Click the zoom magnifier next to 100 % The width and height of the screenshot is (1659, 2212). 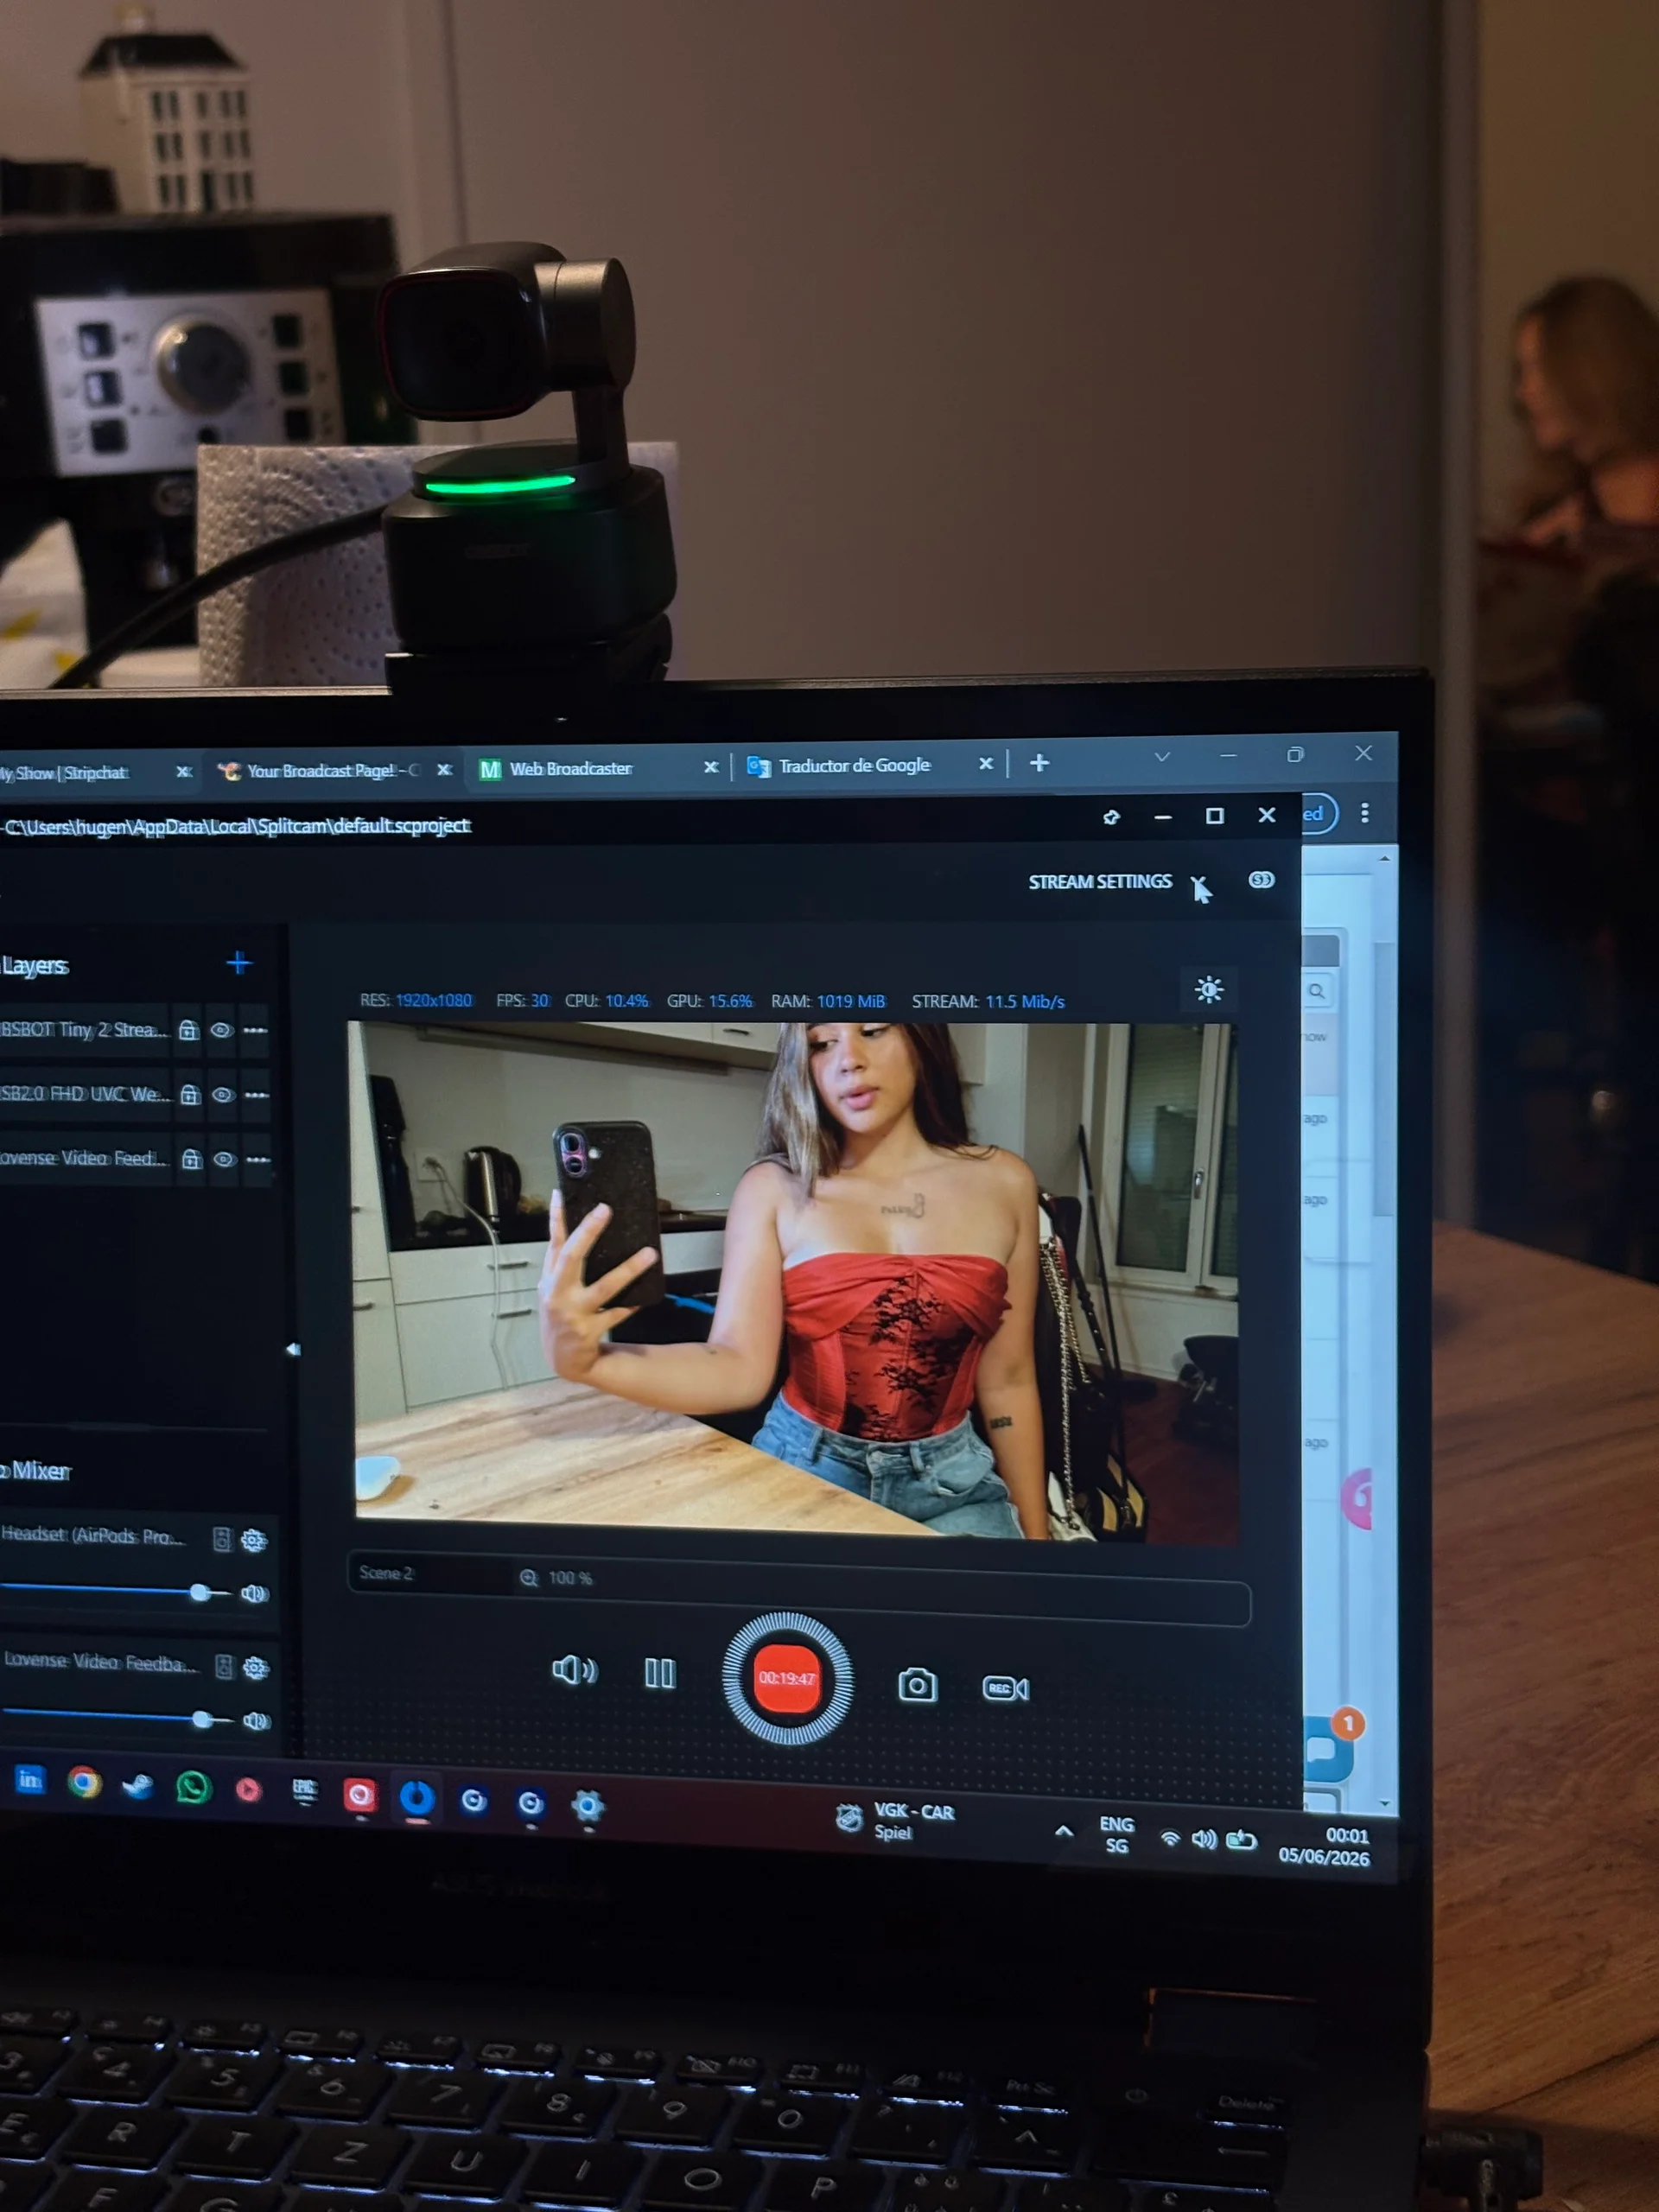click(529, 1577)
